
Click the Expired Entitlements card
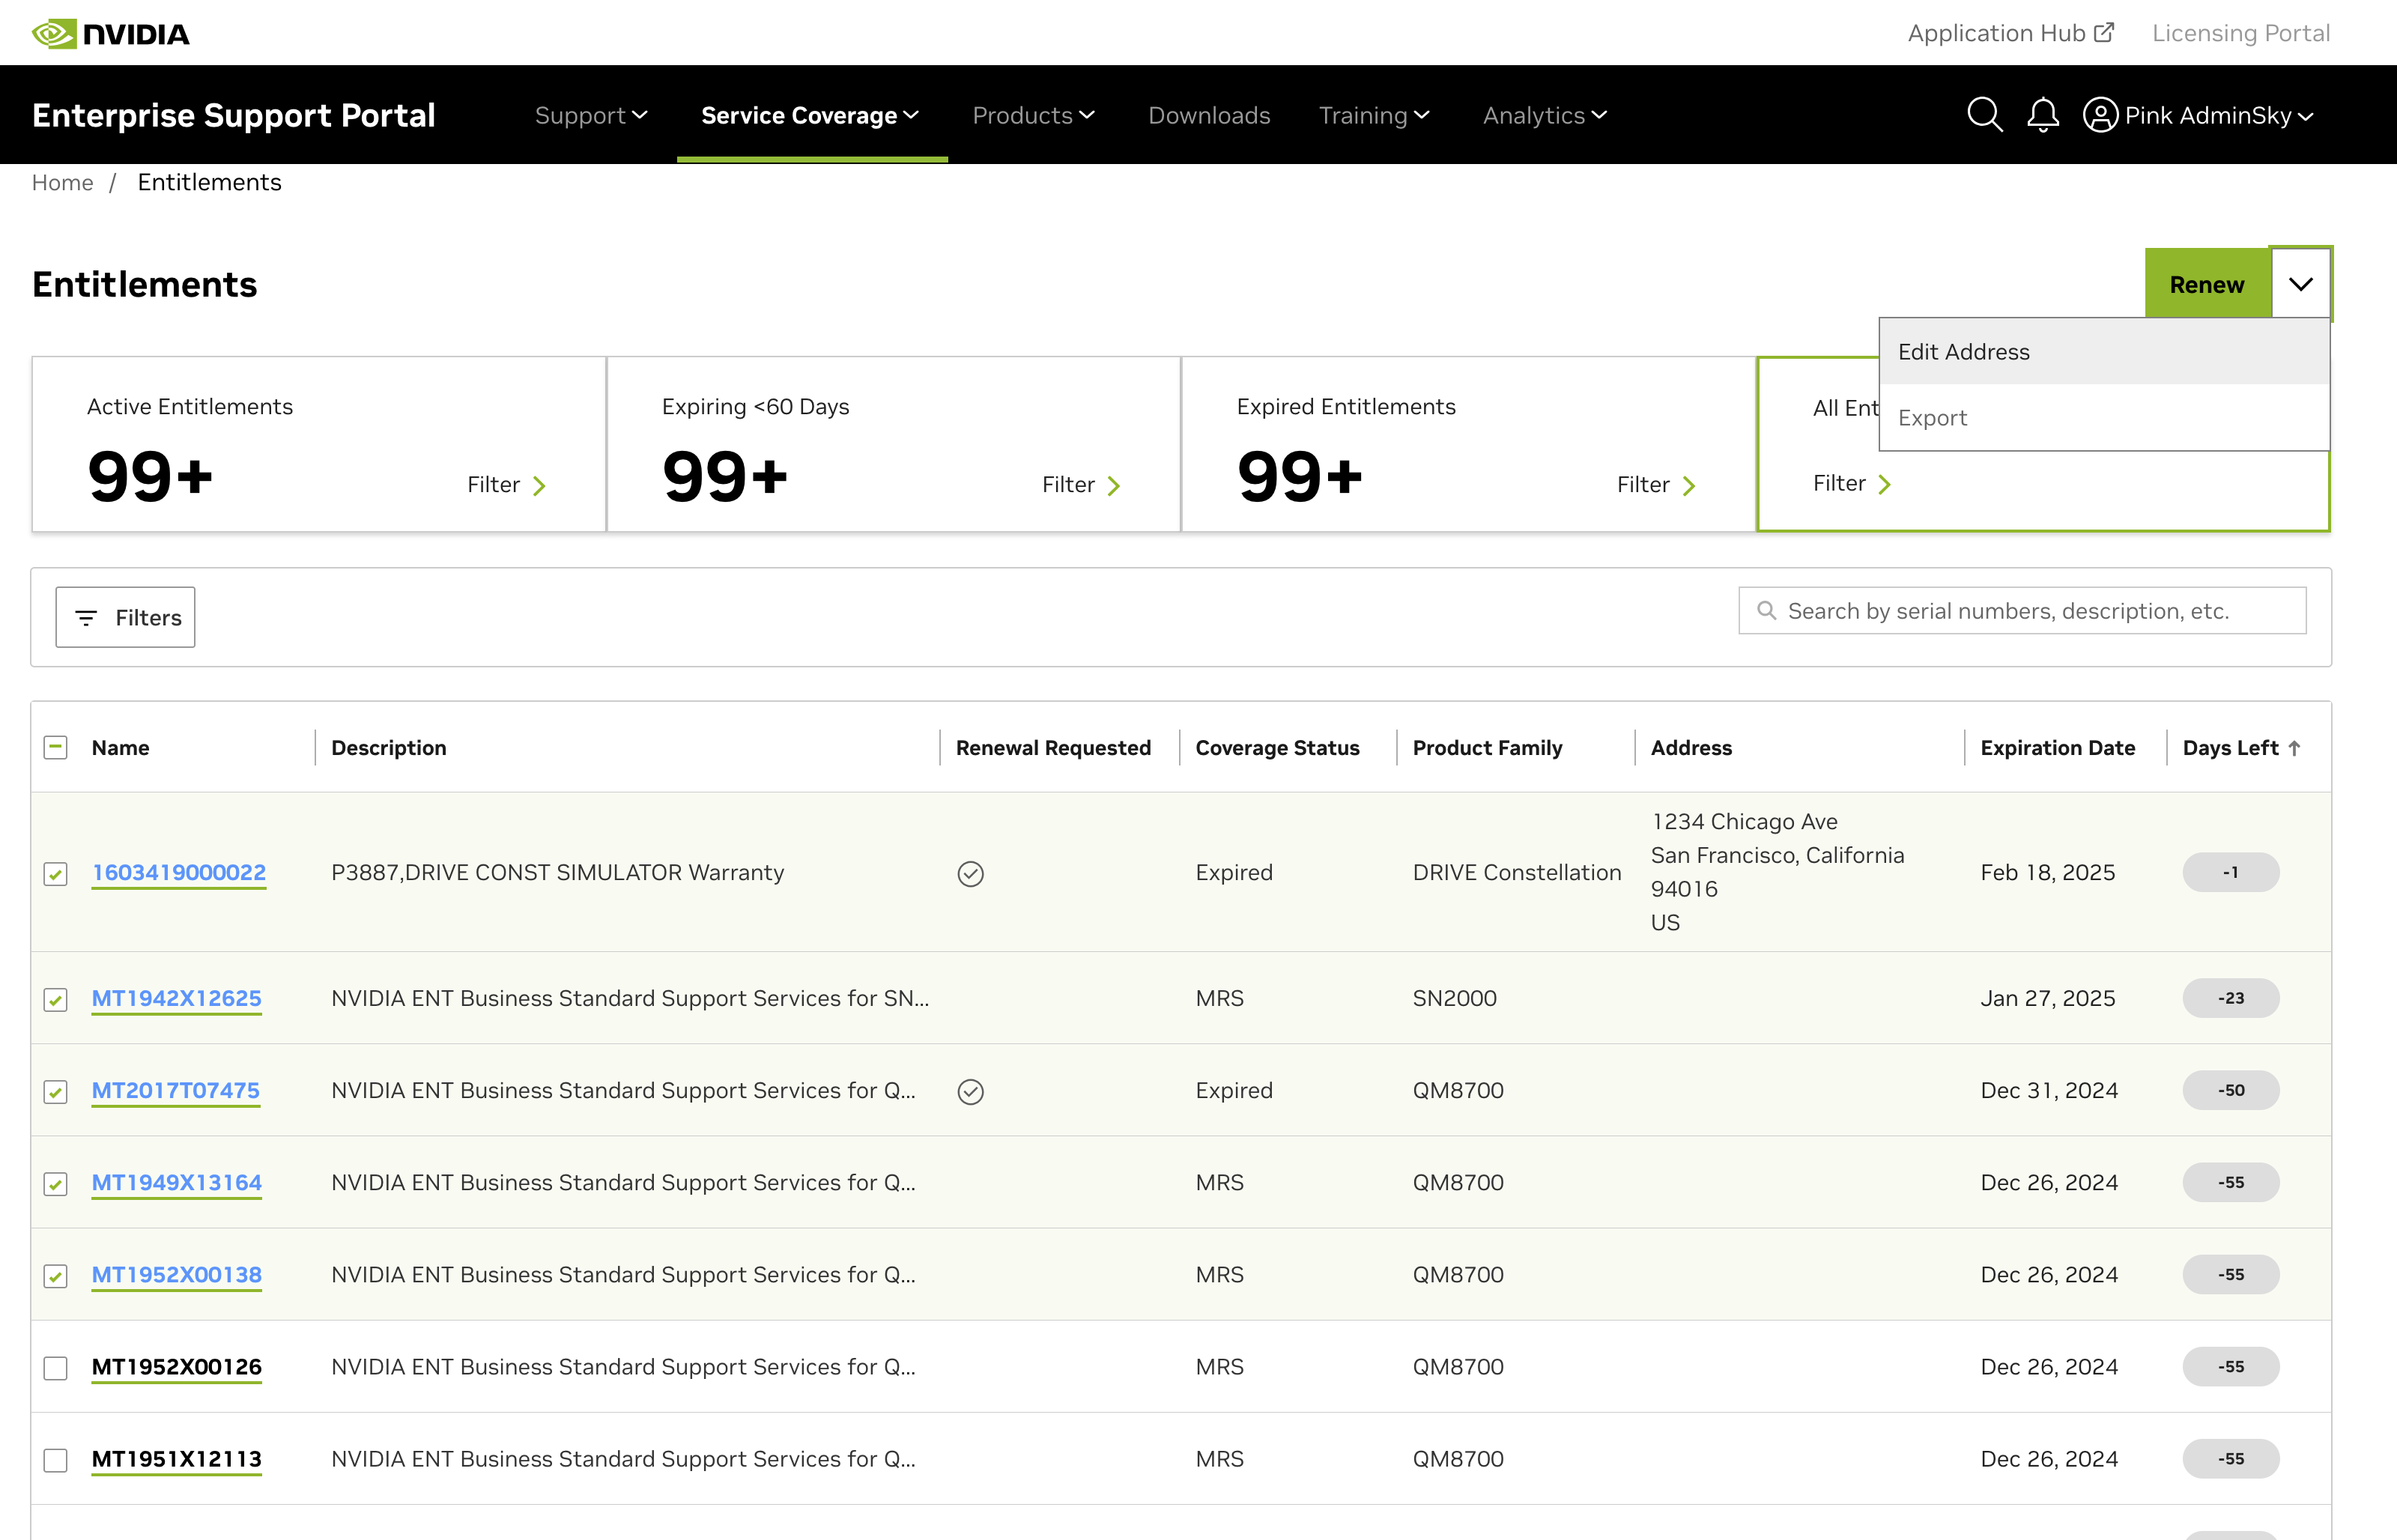[1468, 444]
